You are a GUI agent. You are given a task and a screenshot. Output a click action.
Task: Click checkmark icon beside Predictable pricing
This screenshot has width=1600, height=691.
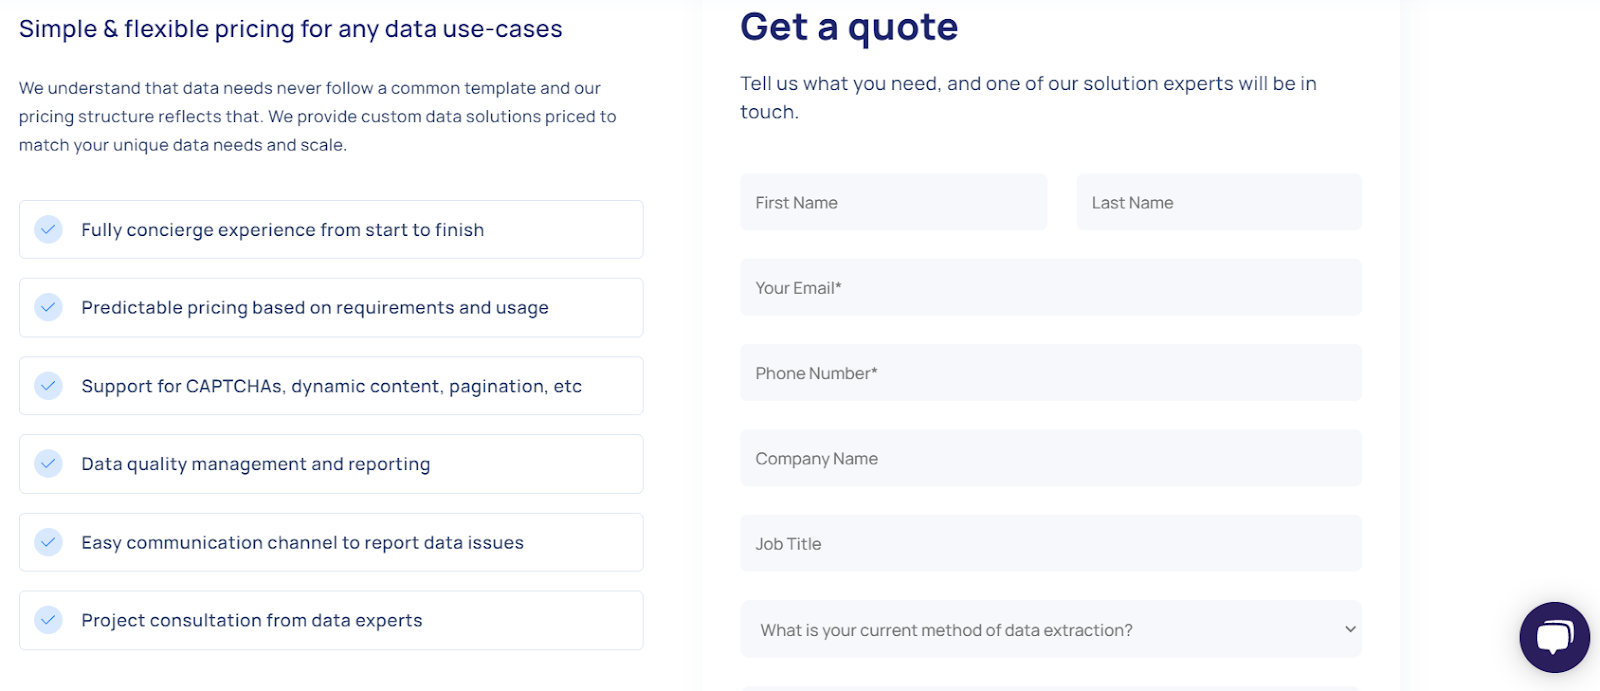[48, 307]
